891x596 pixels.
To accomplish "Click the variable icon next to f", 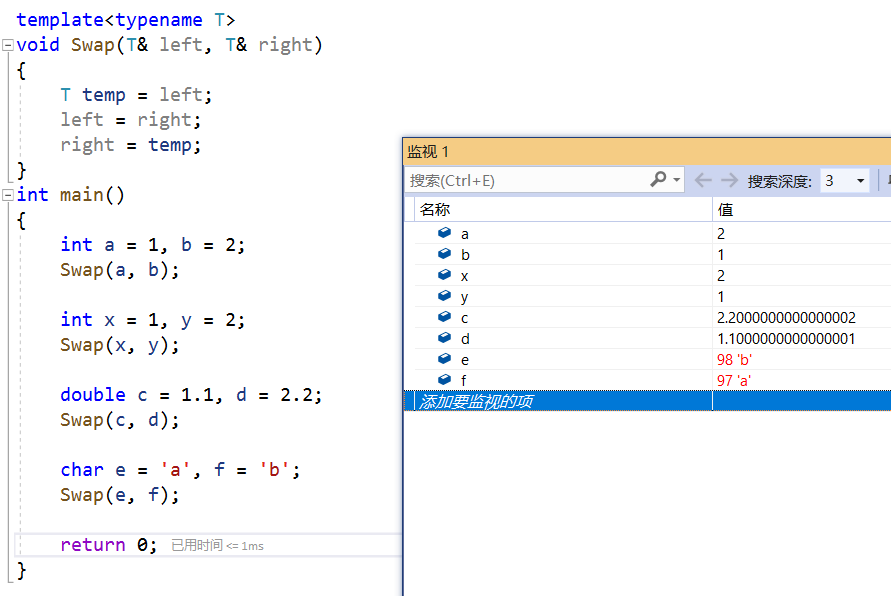I will click(x=444, y=380).
